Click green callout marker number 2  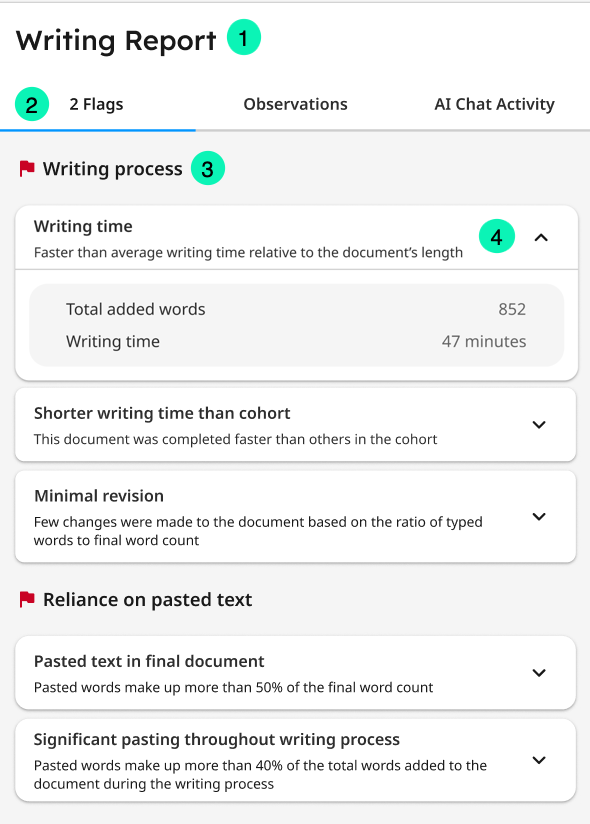pyautogui.click(x=32, y=104)
